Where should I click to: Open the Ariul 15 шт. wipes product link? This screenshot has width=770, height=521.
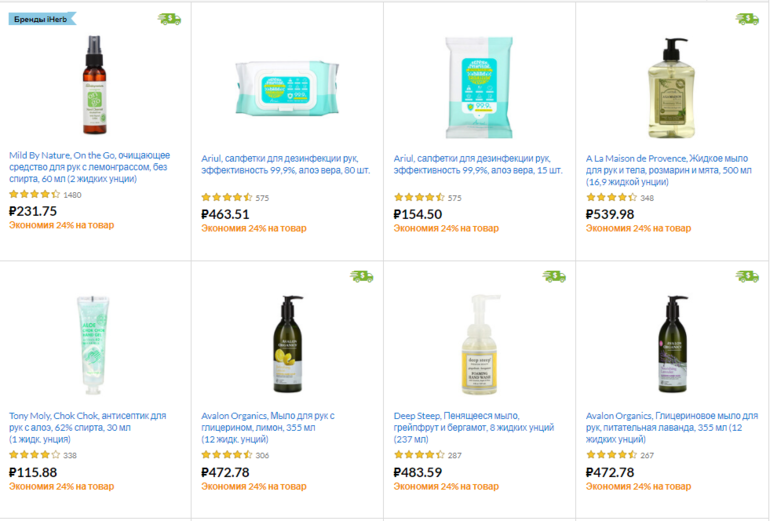click(x=472, y=165)
